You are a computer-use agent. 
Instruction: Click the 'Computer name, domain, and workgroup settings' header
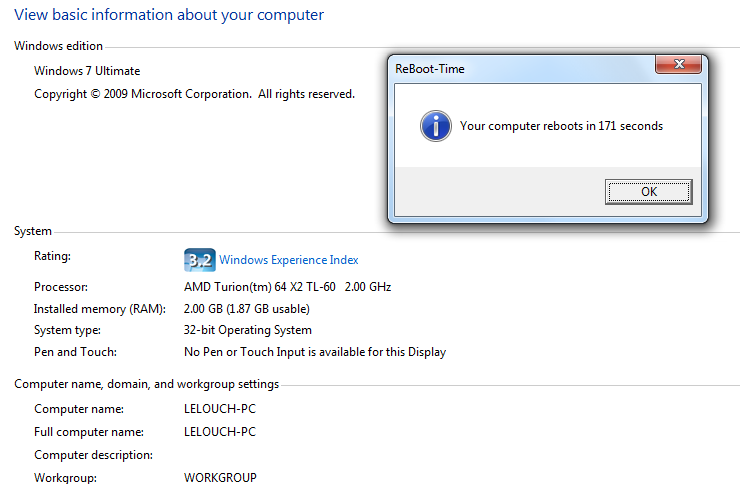[x=146, y=384]
